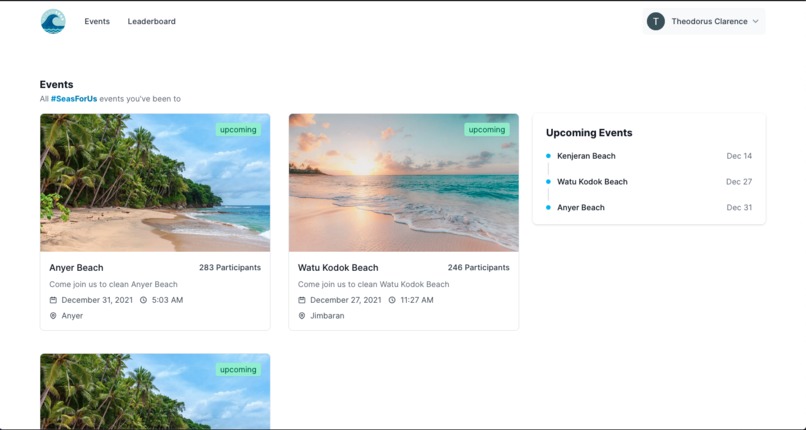Click the Anyer Beach card title

click(76, 268)
